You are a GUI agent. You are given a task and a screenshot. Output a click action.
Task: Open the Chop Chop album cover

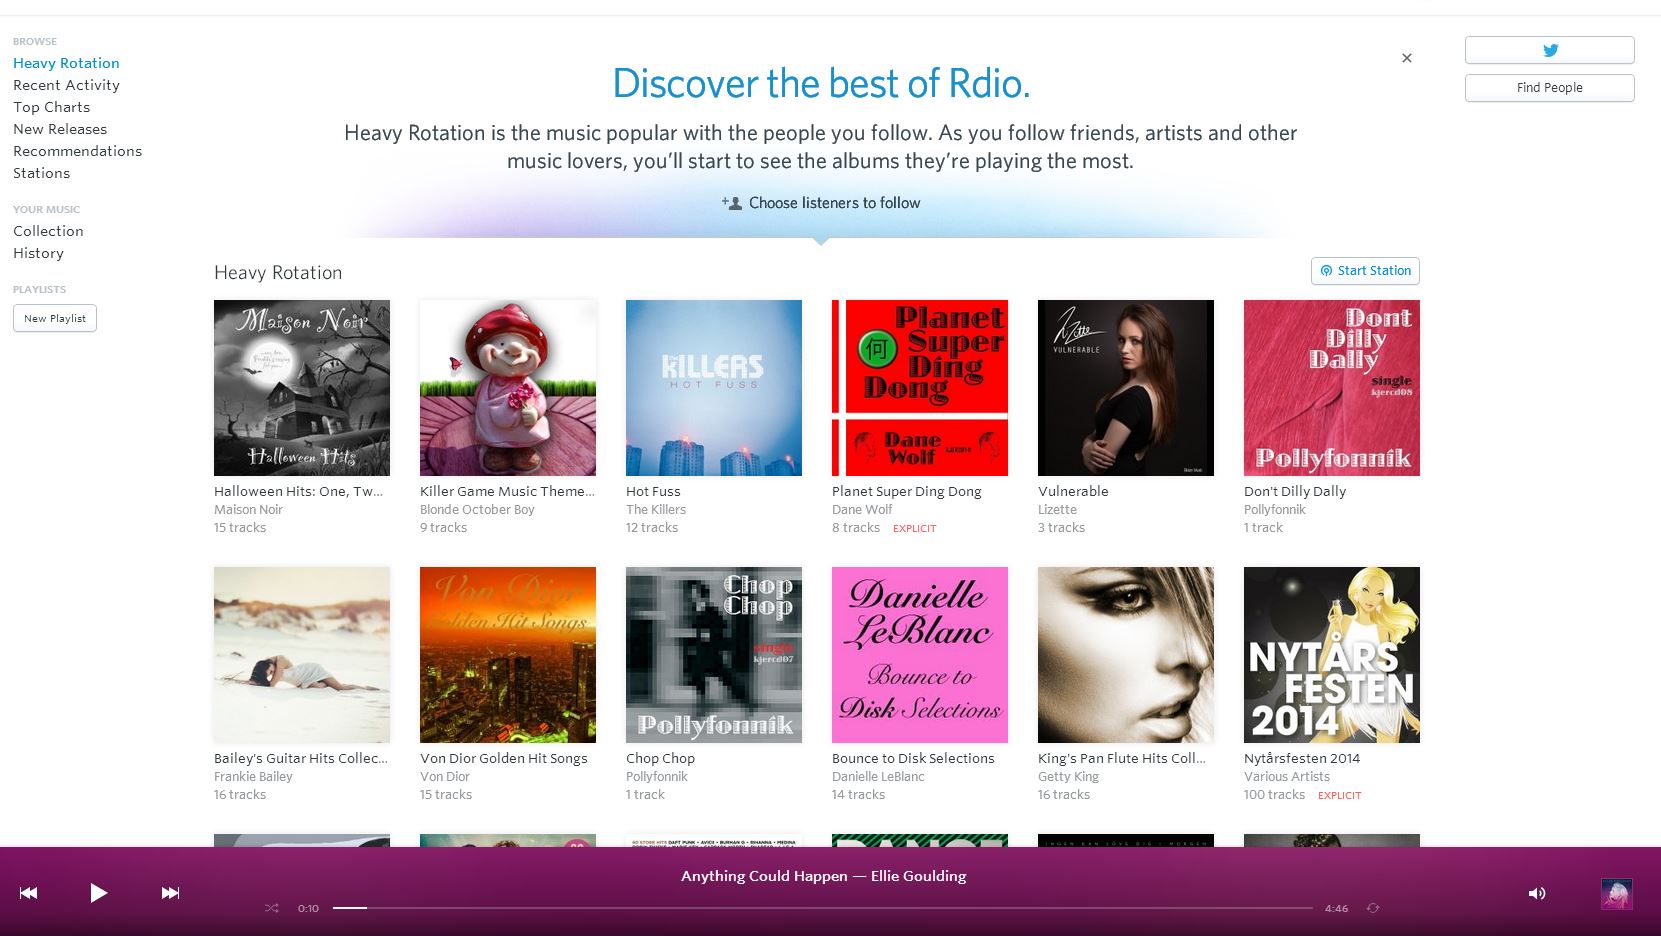(714, 655)
